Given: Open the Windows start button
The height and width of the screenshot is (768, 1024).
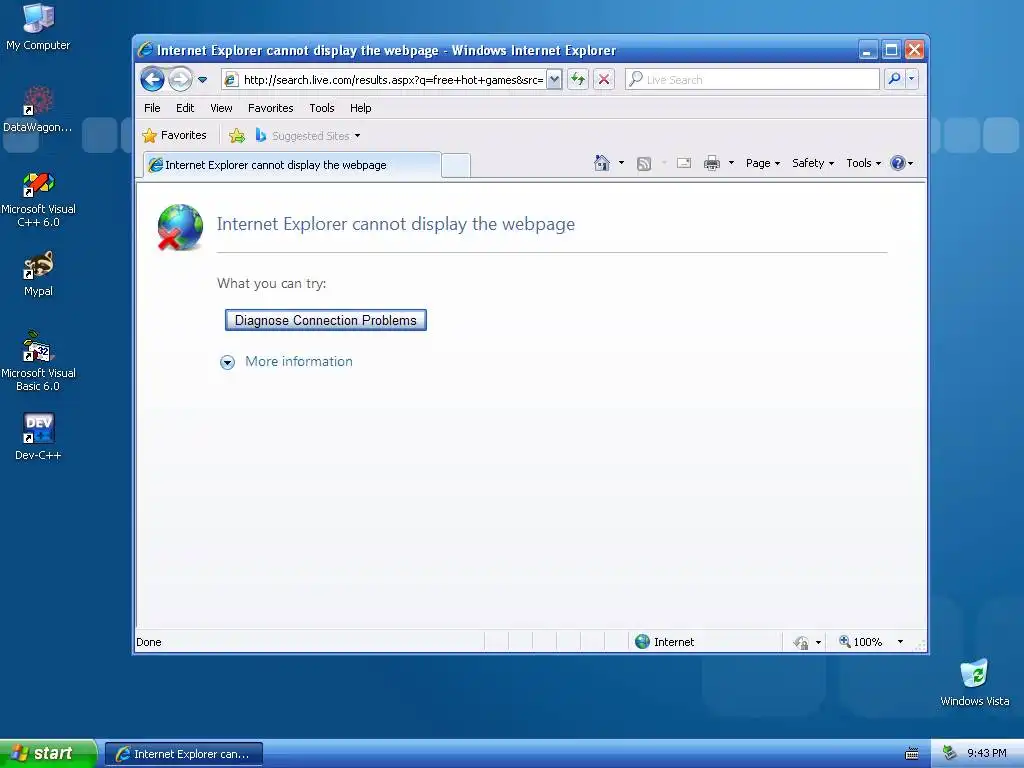Looking at the screenshot, I should click(47, 754).
